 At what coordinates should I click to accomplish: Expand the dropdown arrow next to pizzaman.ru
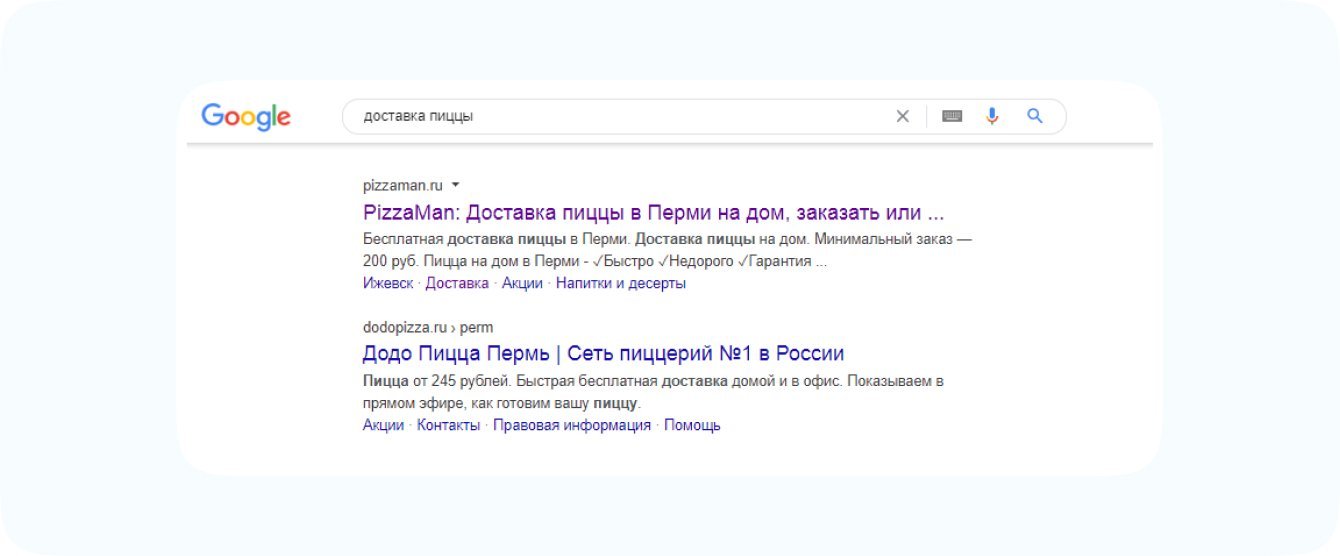(x=455, y=185)
